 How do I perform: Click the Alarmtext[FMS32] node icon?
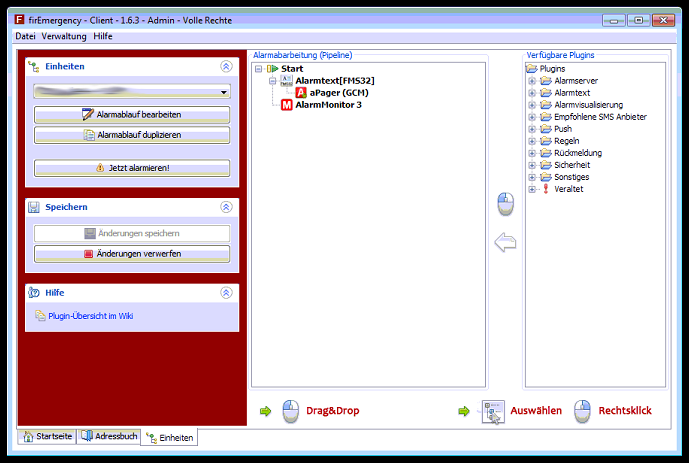click(x=287, y=80)
